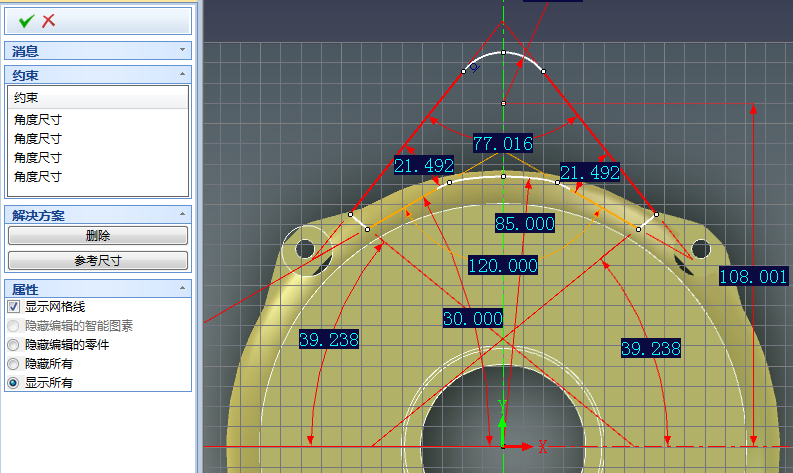Screen dimensions: 793x473
Task: Confirm with the green checkmark icon
Action: pos(26,21)
